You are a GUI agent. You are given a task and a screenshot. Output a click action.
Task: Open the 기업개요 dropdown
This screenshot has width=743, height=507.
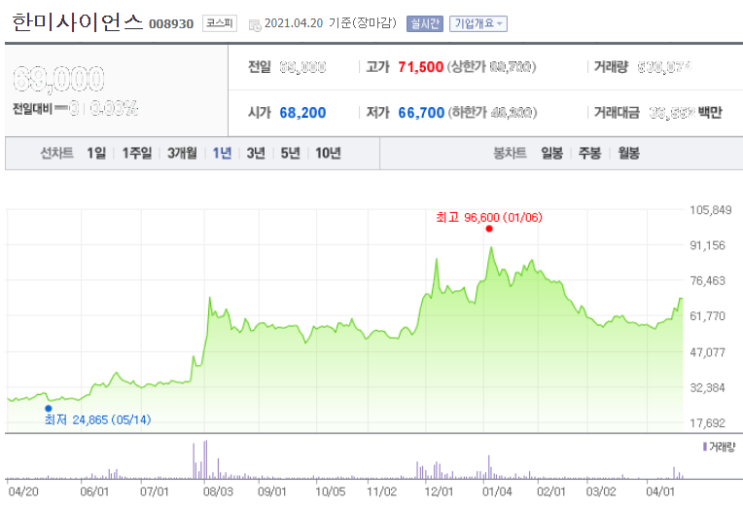pos(478,24)
